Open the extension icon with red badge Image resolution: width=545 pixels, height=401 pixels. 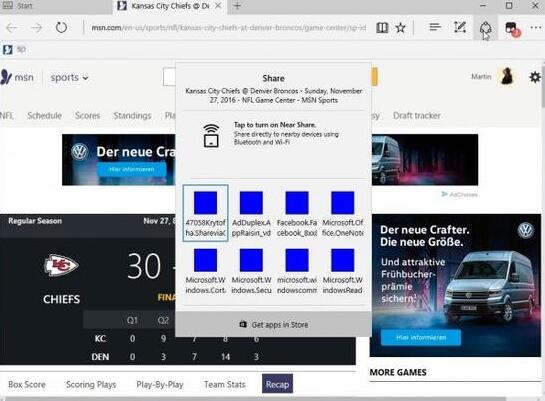[512, 28]
